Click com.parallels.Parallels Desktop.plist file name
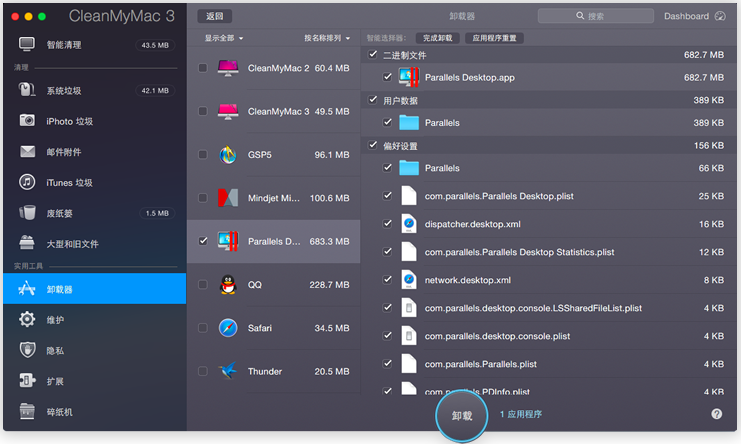The width and height of the screenshot is (741, 444). tap(499, 196)
